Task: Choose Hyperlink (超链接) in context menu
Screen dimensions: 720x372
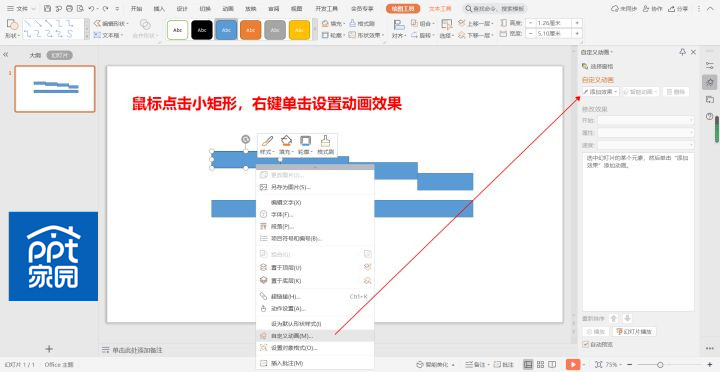Action: coord(315,296)
